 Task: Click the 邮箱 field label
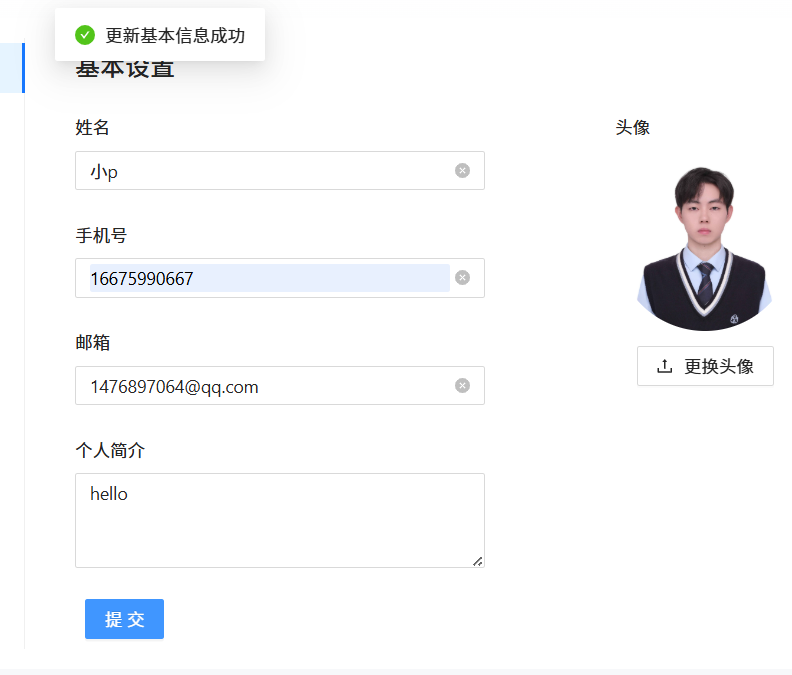(x=92, y=343)
